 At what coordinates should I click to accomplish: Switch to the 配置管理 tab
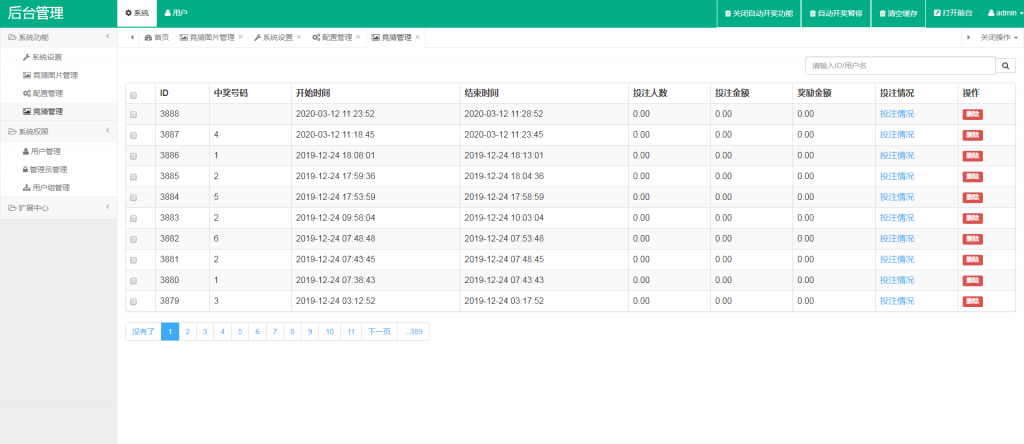tap(332, 38)
